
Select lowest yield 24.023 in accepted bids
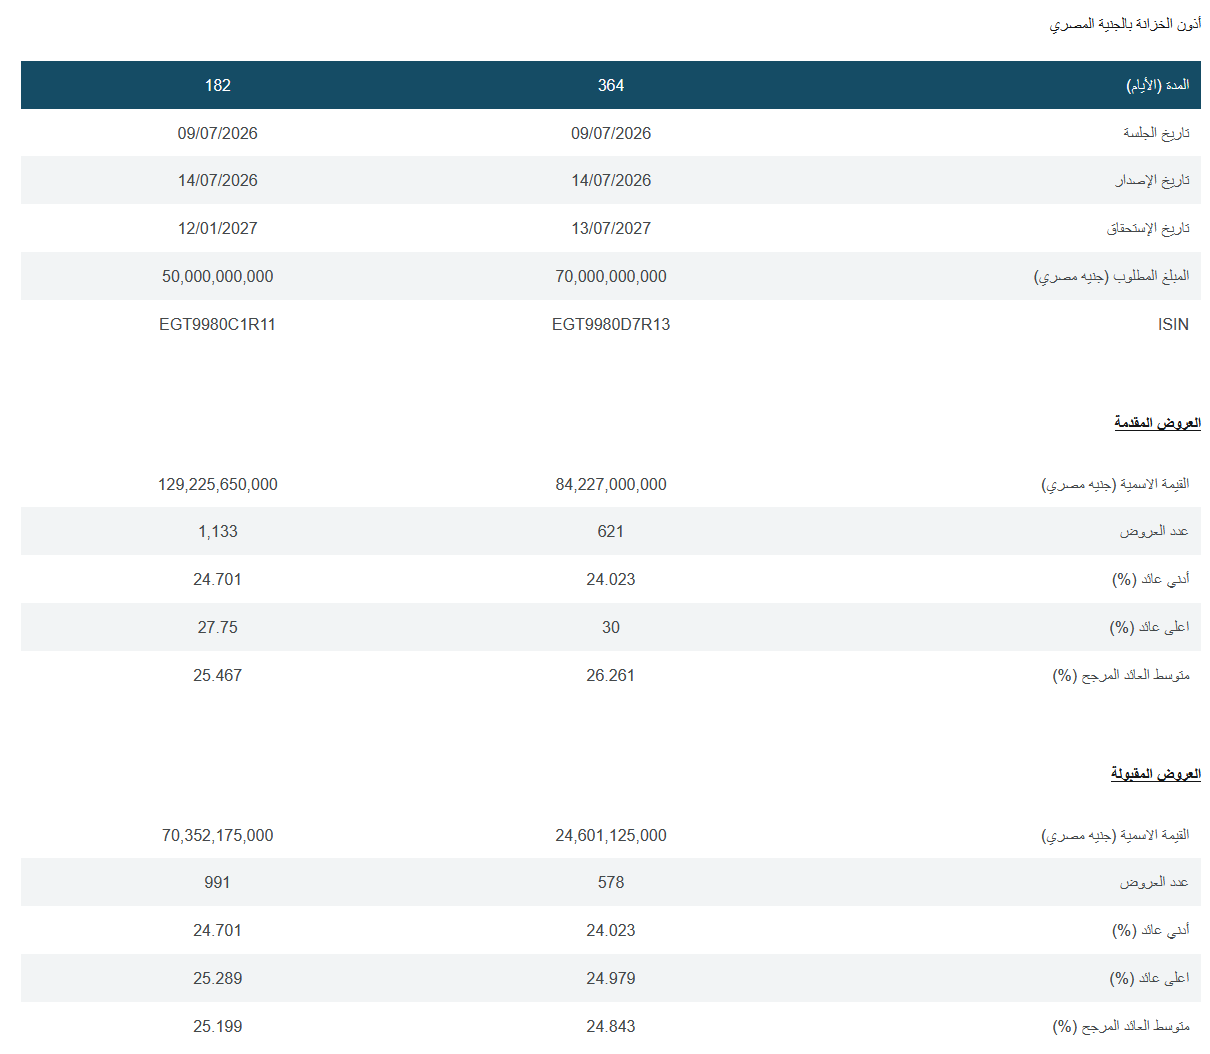611,930
